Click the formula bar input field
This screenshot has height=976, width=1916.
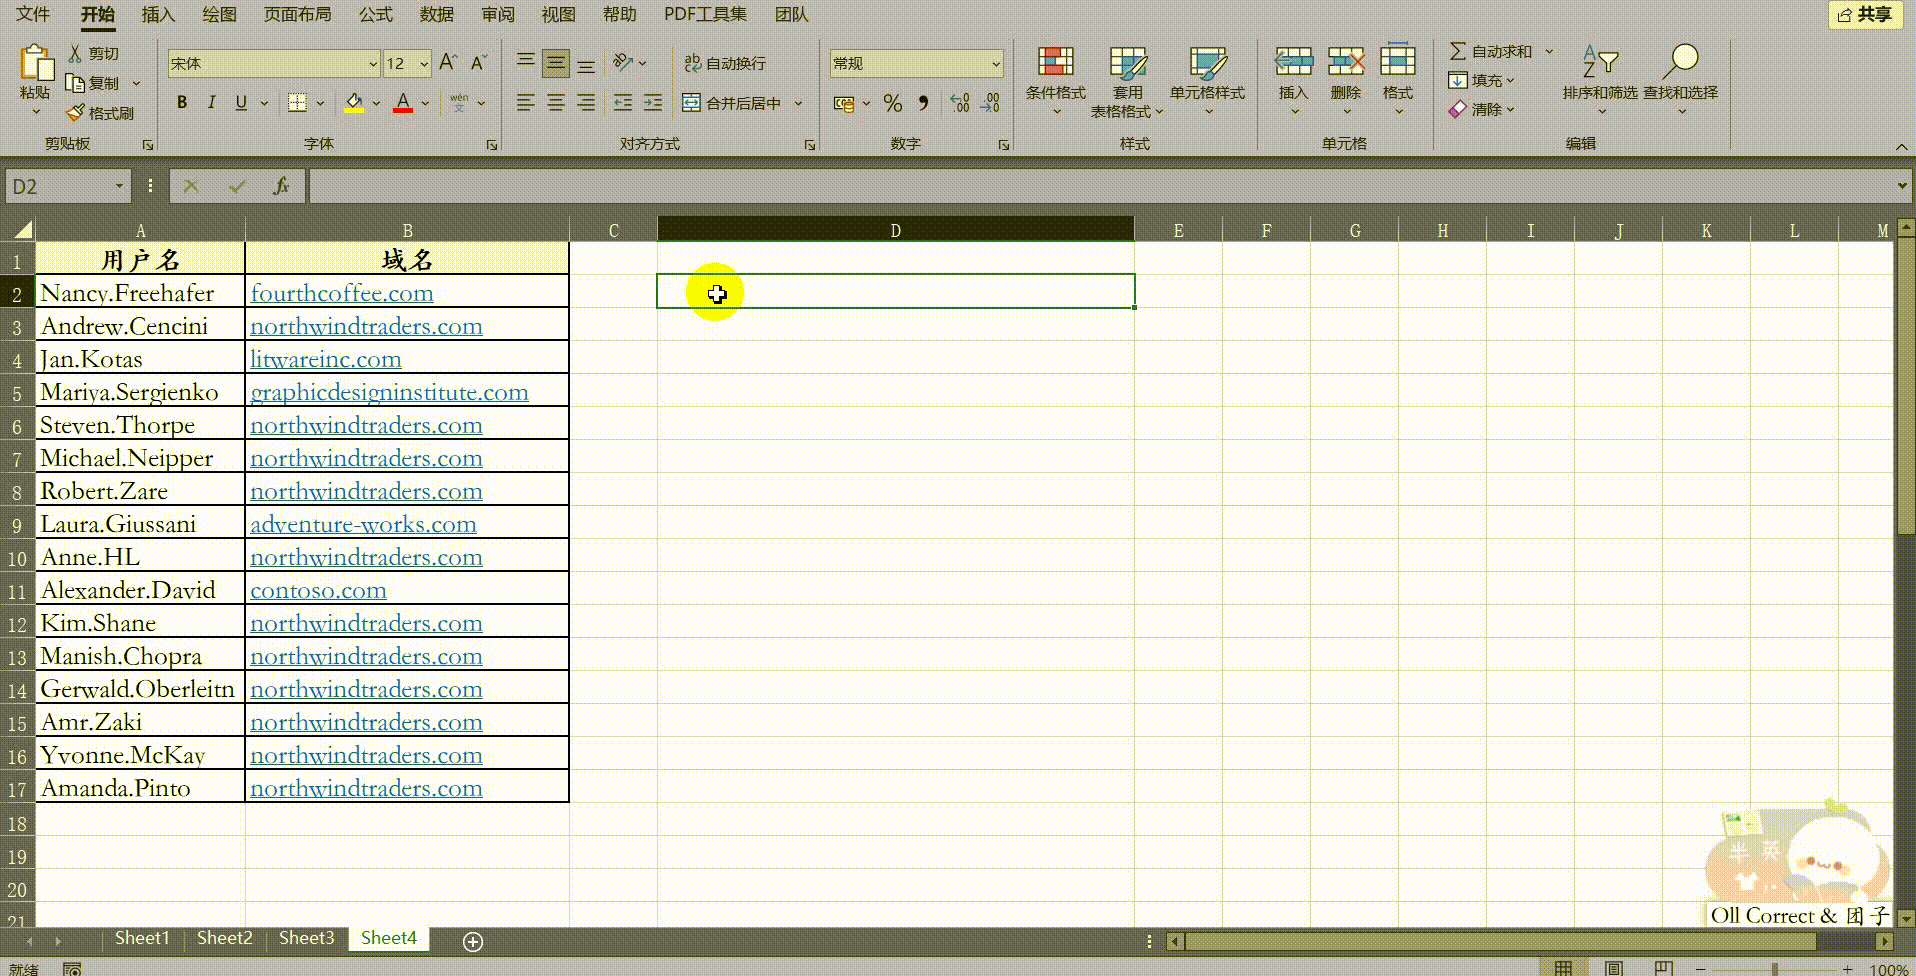[1100, 186]
